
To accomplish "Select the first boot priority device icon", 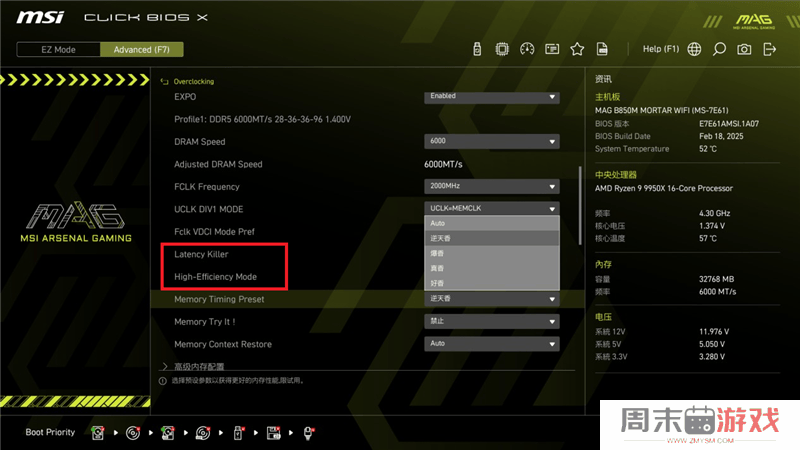I will 98,433.
